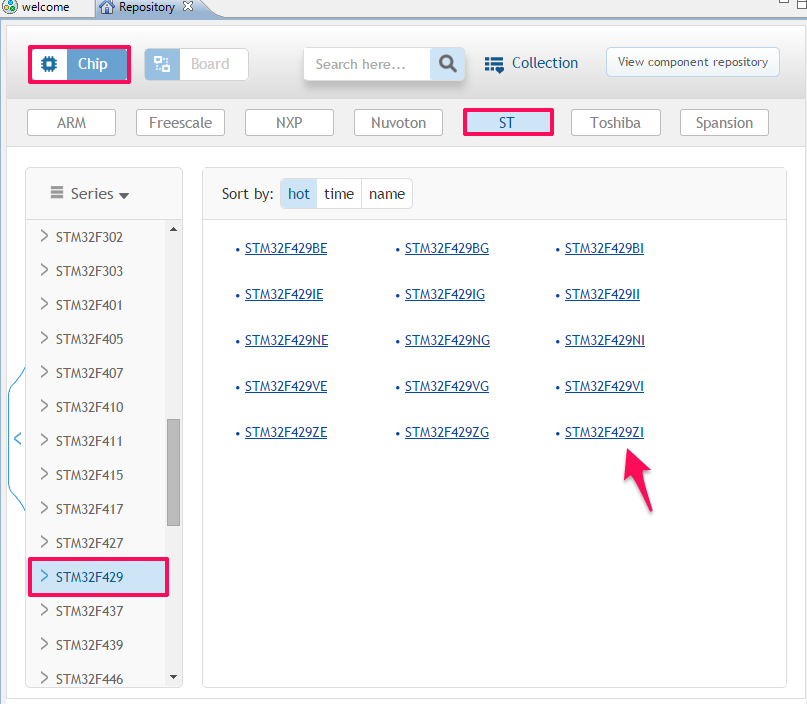Click the series list scroll-down arrow
807x704 pixels.
coord(173,677)
